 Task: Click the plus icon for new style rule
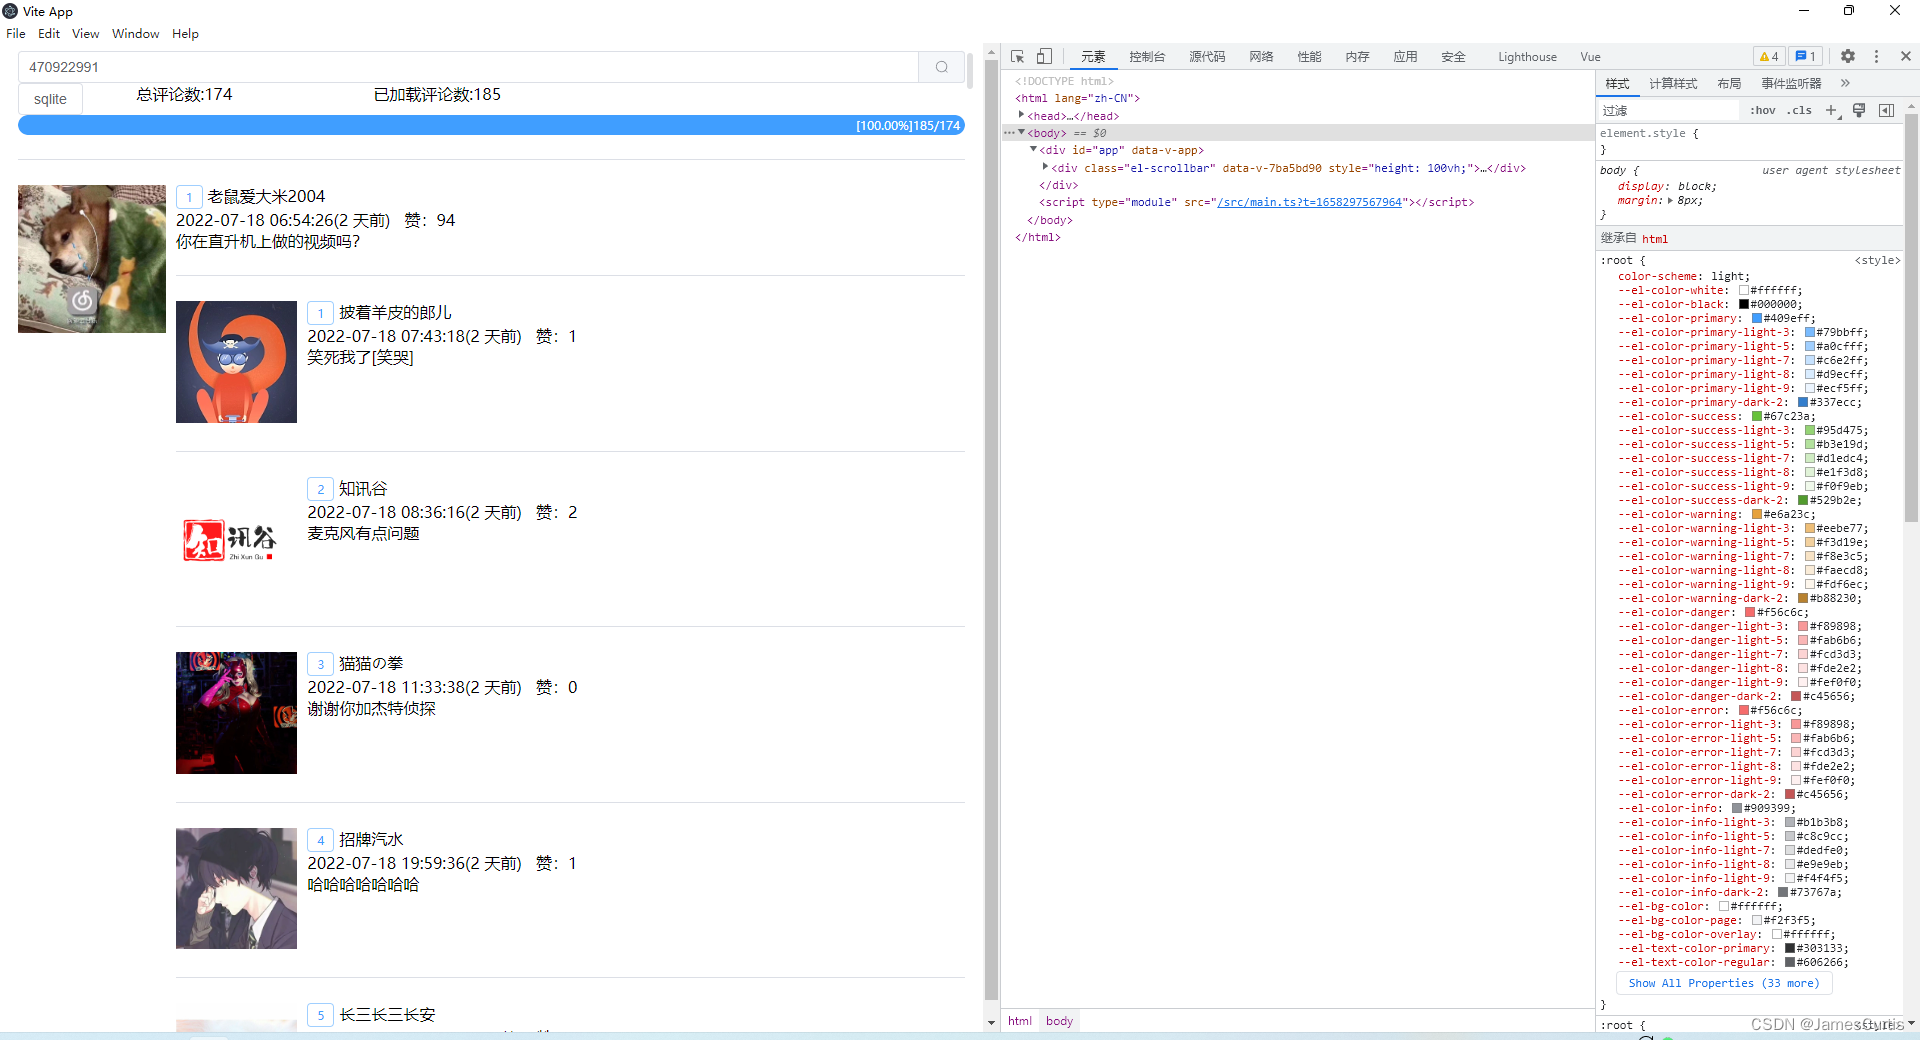pos(1832,110)
